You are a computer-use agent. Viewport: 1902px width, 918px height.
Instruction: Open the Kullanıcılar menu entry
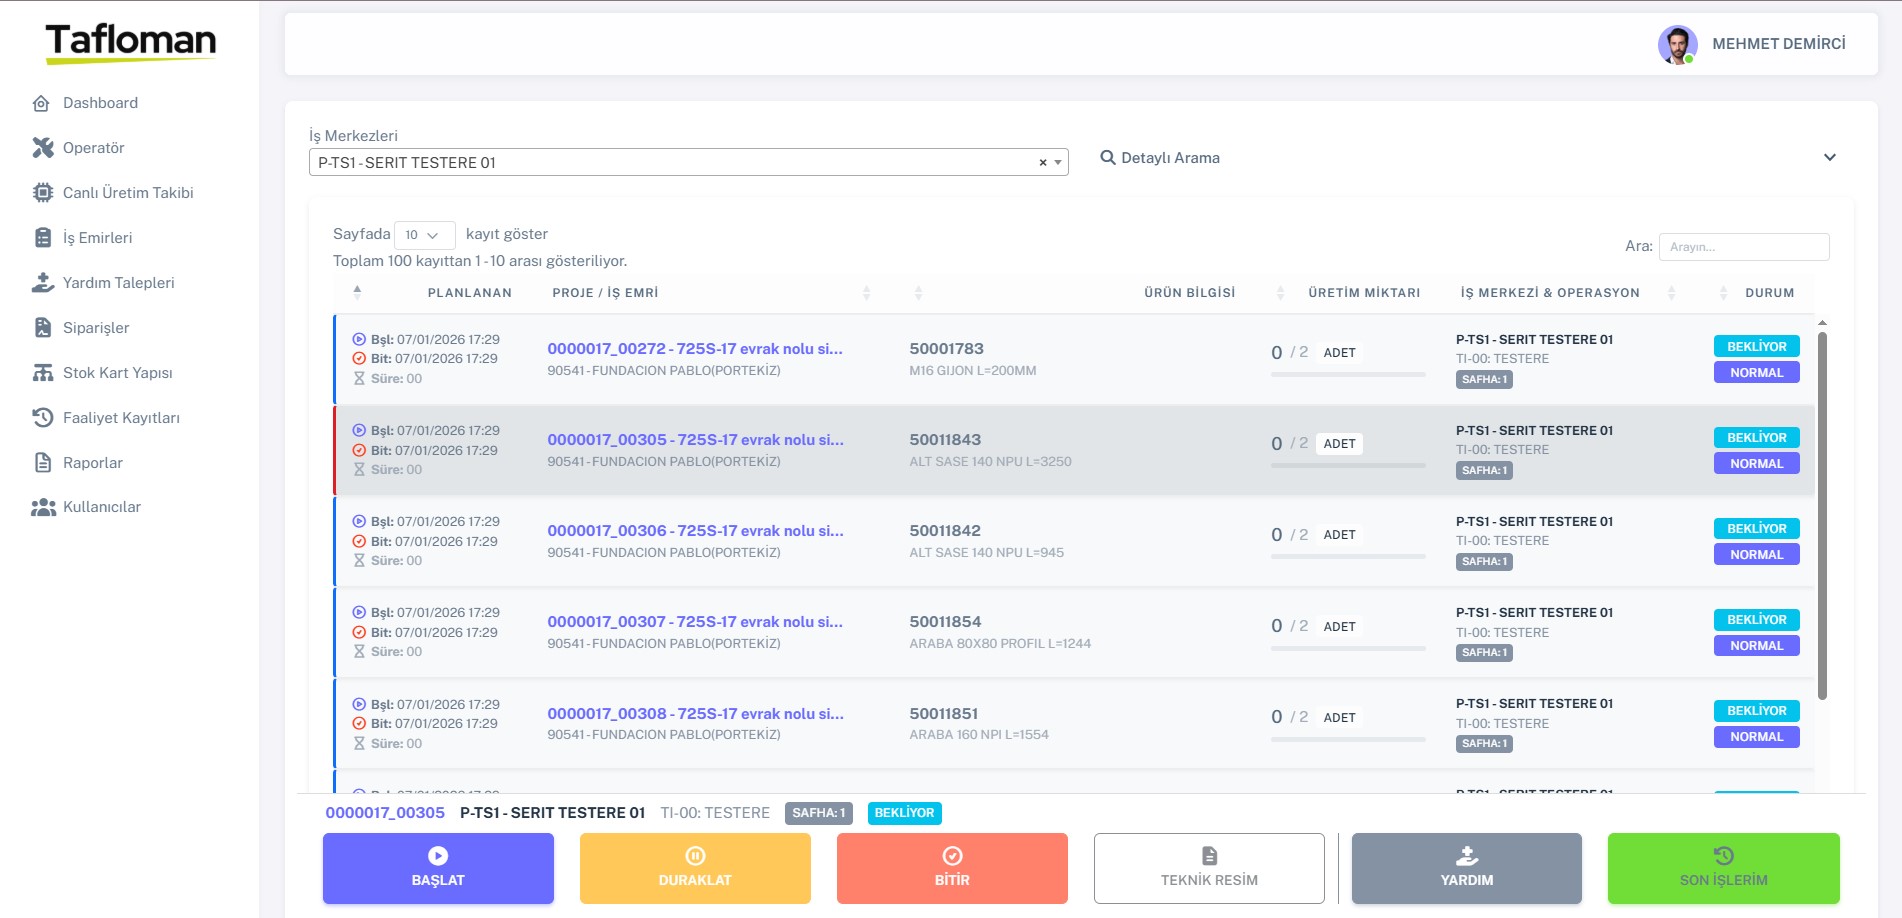[x=101, y=507]
